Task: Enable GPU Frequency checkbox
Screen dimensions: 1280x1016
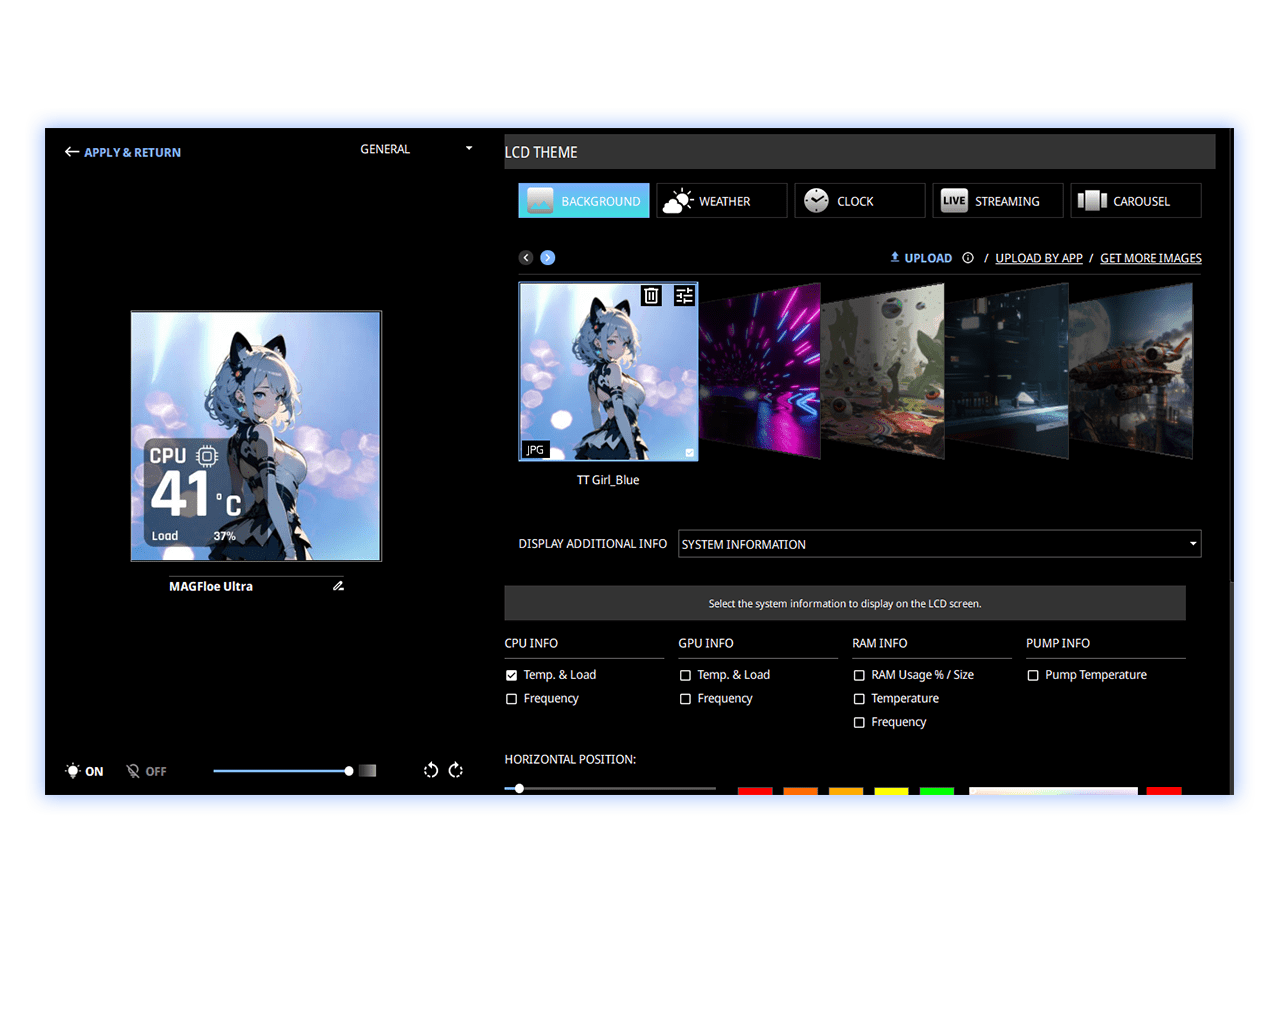Action: tap(686, 699)
